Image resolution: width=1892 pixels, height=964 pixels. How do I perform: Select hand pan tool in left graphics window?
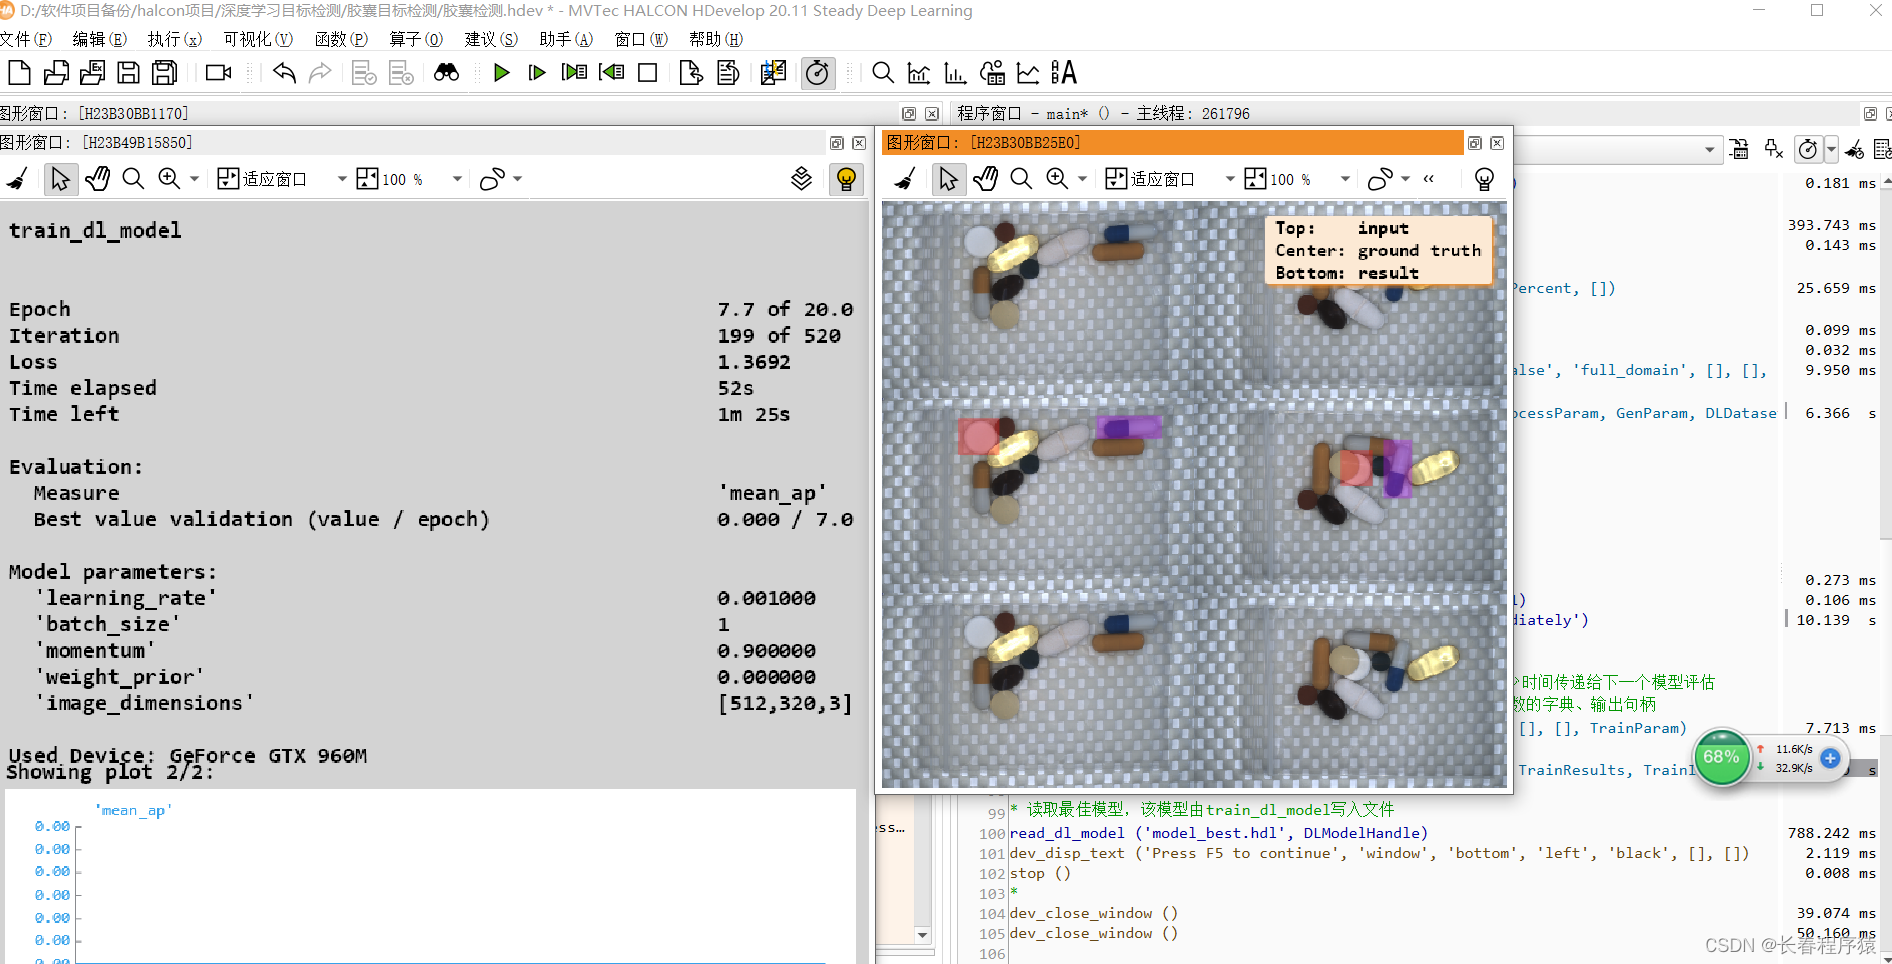tap(97, 179)
